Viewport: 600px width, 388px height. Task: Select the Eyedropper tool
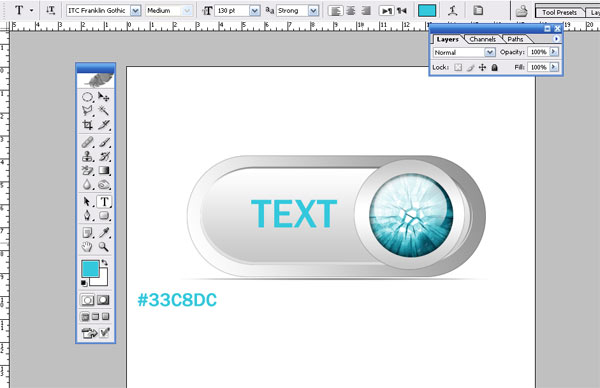click(104, 232)
